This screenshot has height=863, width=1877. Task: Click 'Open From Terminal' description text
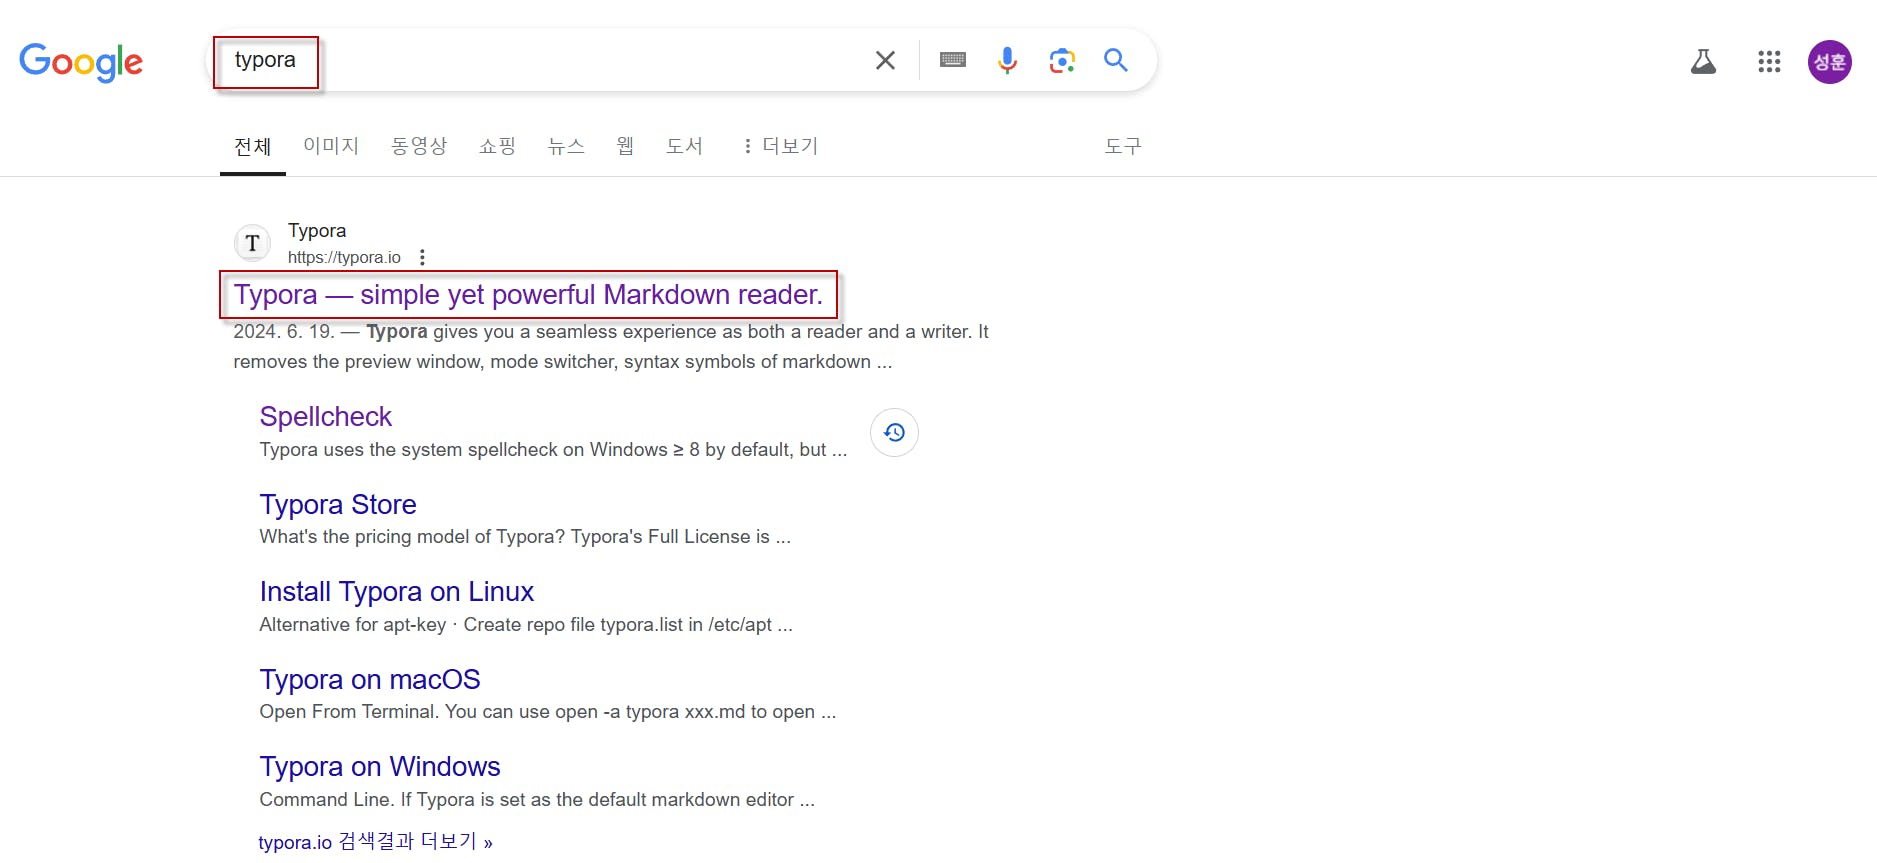coord(548,712)
